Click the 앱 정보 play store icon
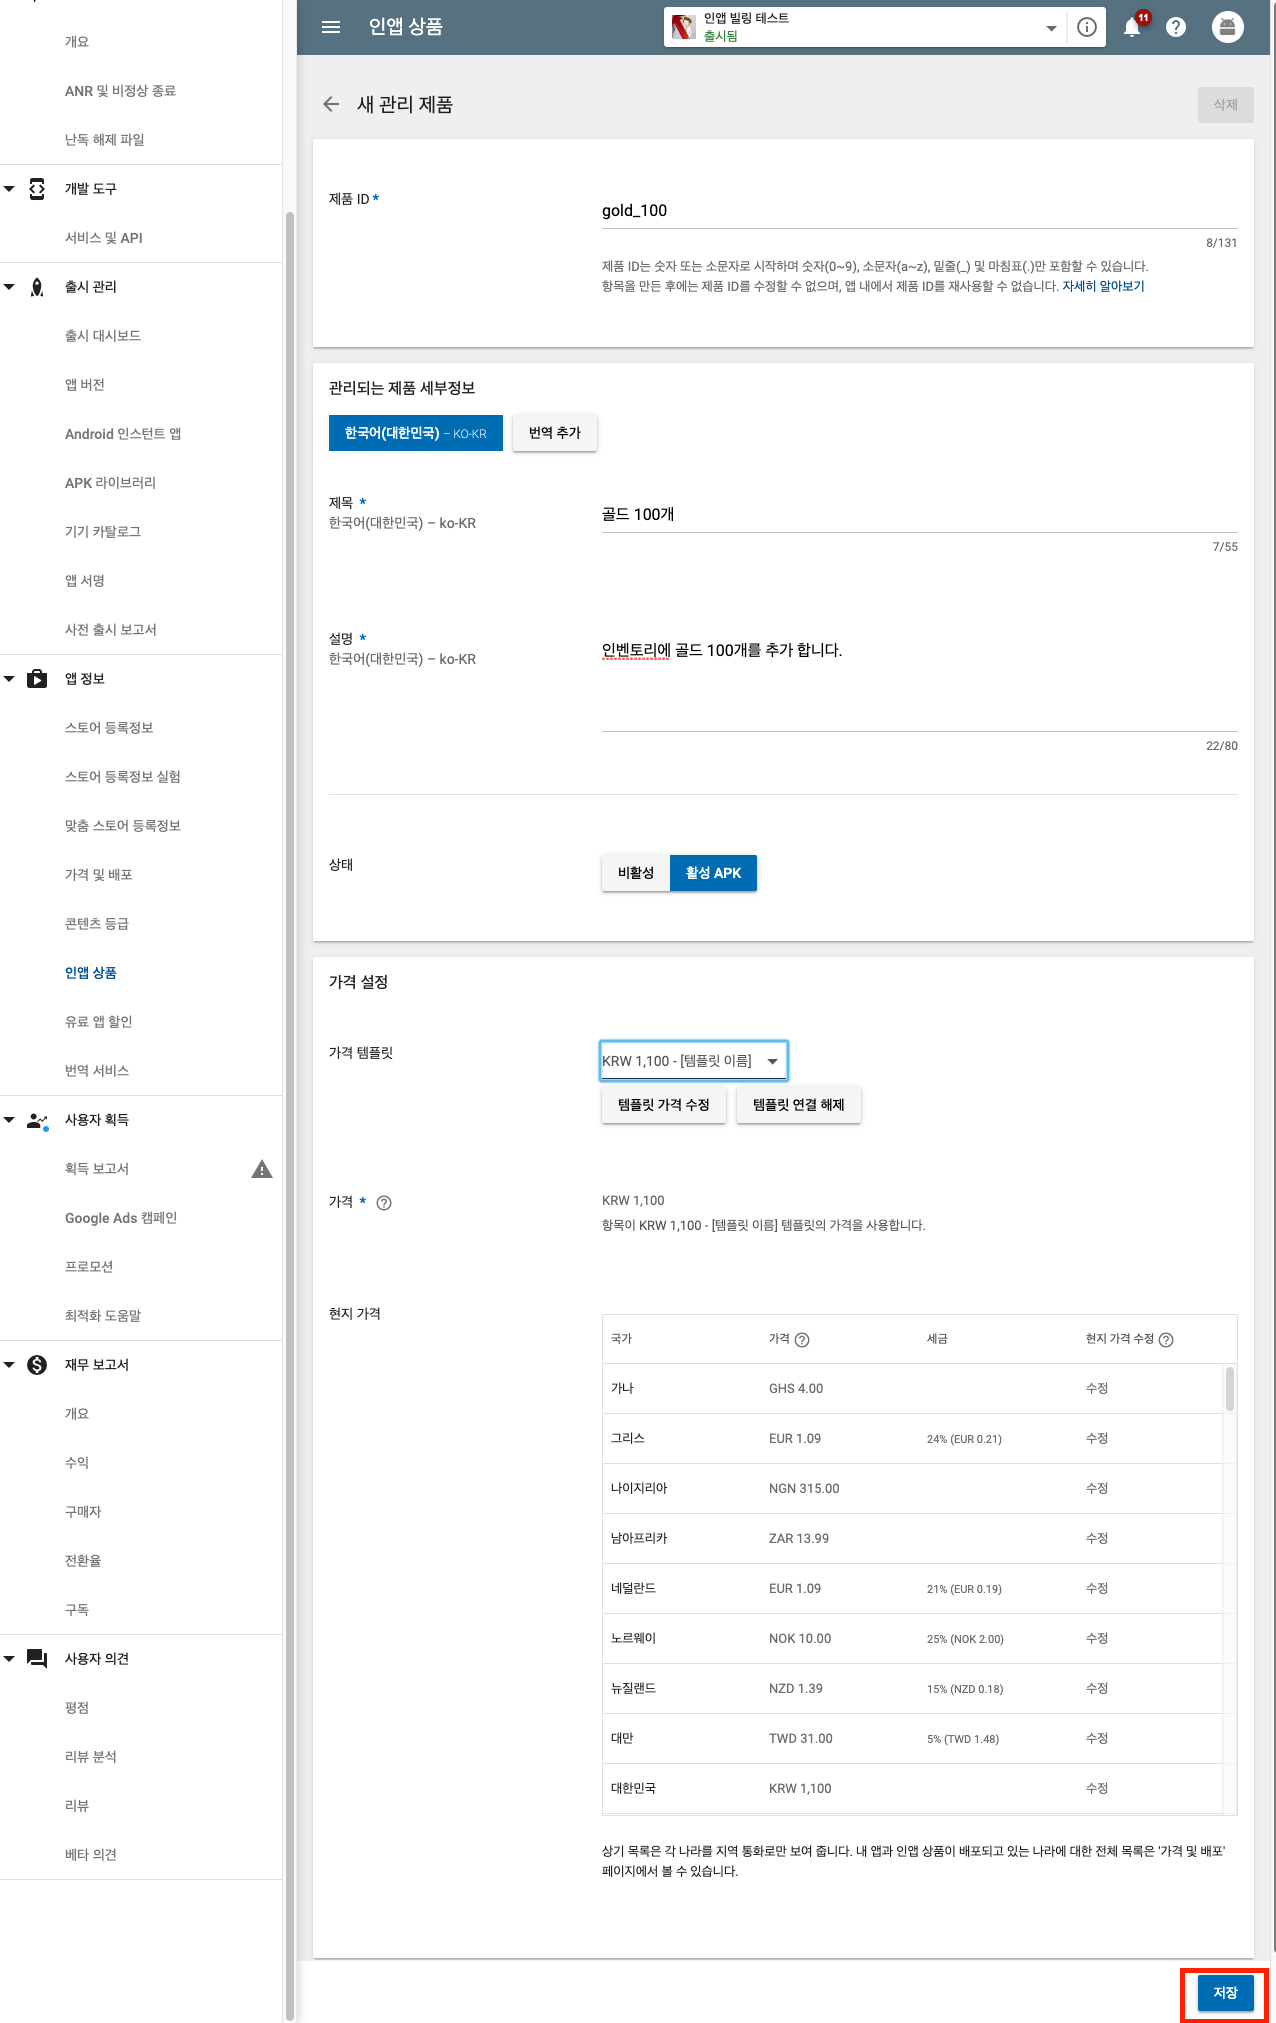 tap(37, 679)
